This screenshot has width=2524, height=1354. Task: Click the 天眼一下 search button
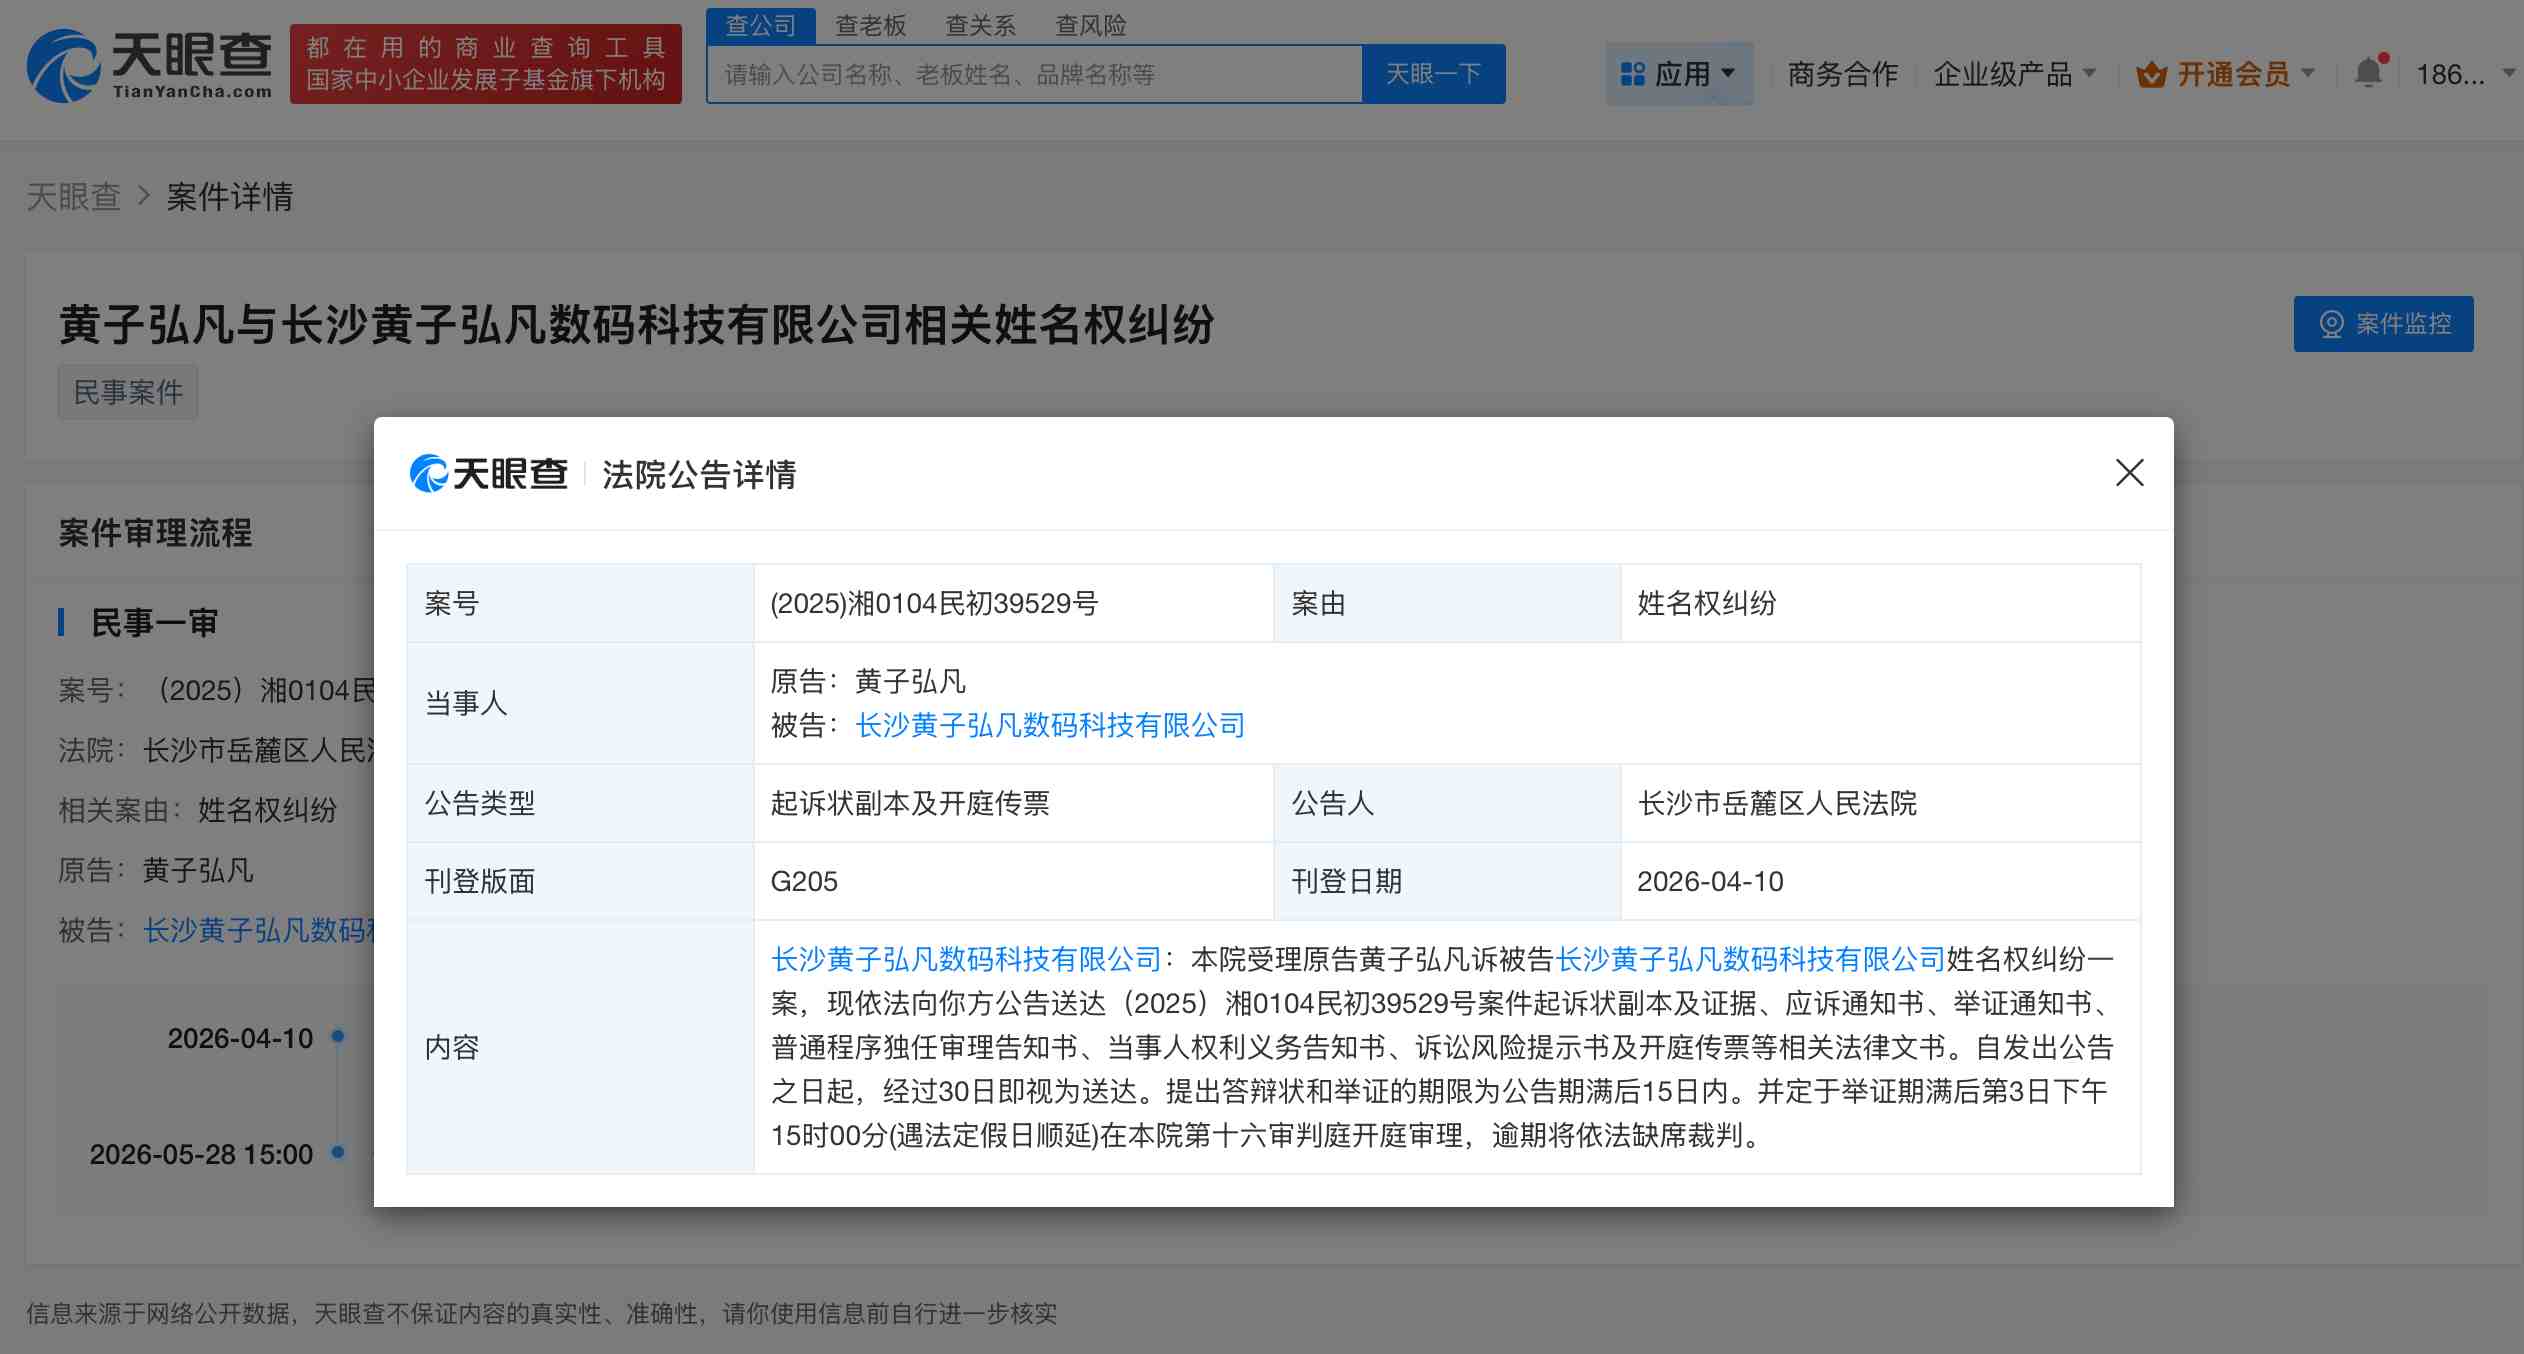click(x=1433, y=73)
